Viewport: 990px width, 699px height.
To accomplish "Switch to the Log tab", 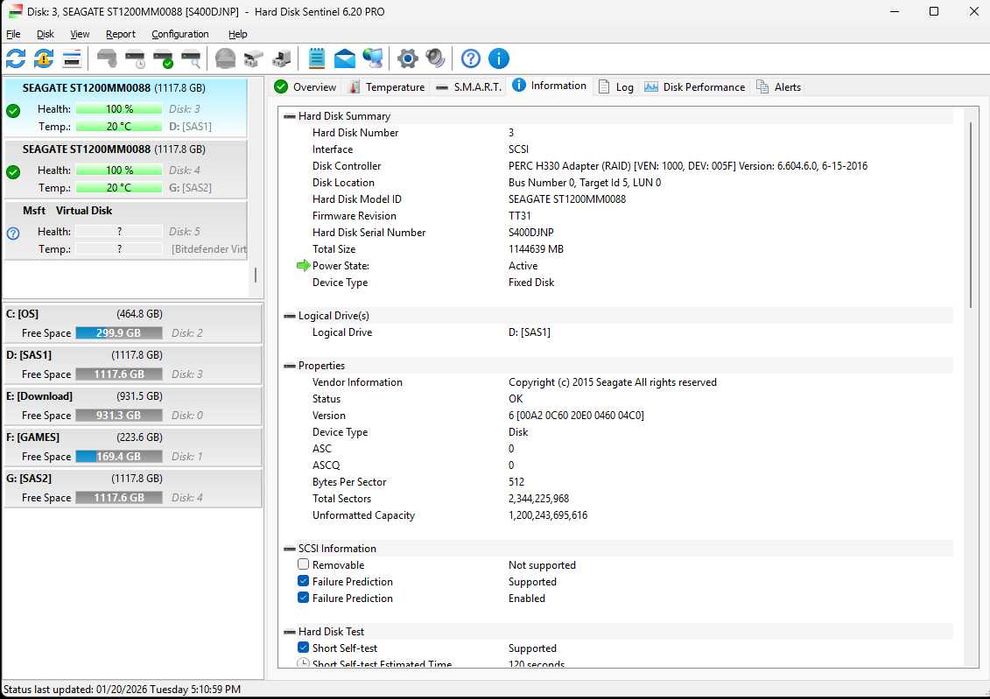I will coord(616,87).
